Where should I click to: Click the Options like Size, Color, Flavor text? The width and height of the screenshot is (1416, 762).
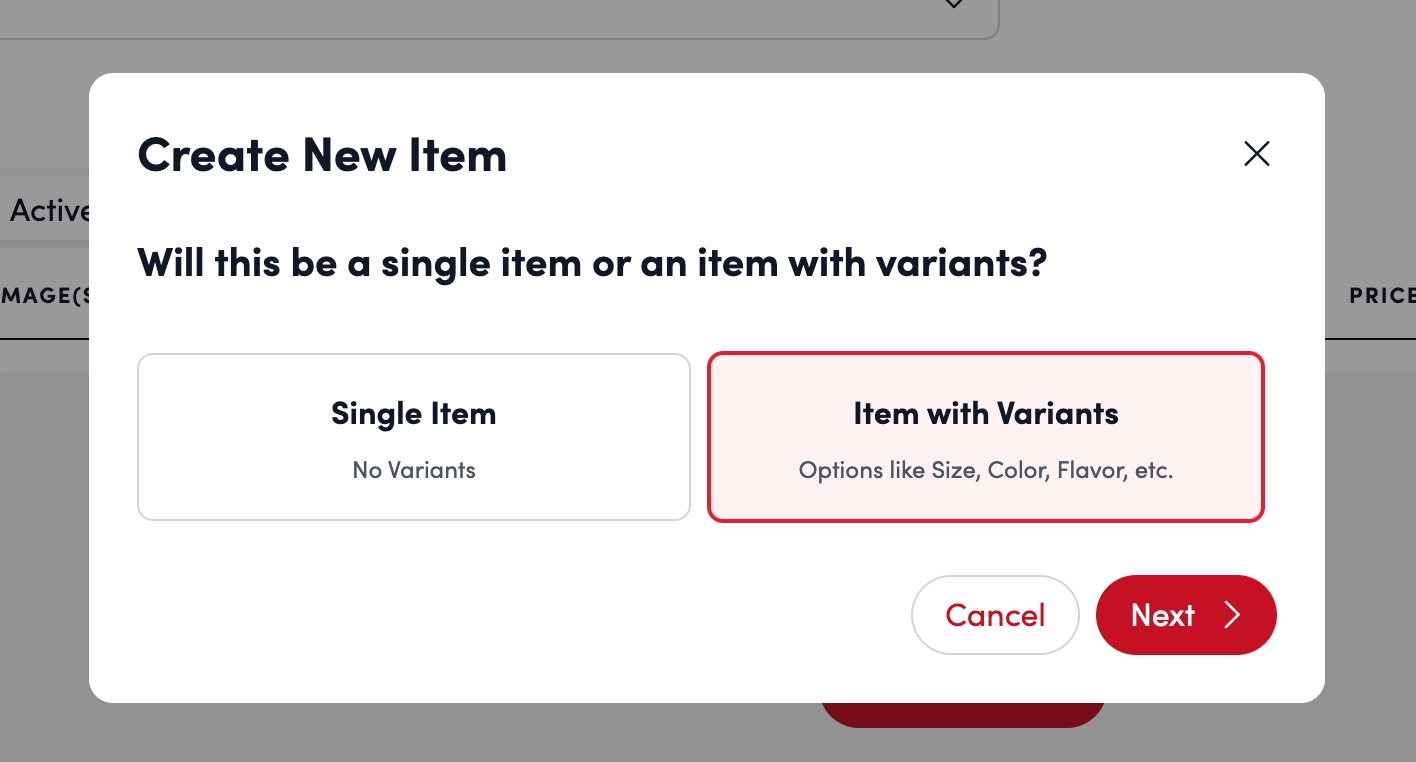(985, 470)
